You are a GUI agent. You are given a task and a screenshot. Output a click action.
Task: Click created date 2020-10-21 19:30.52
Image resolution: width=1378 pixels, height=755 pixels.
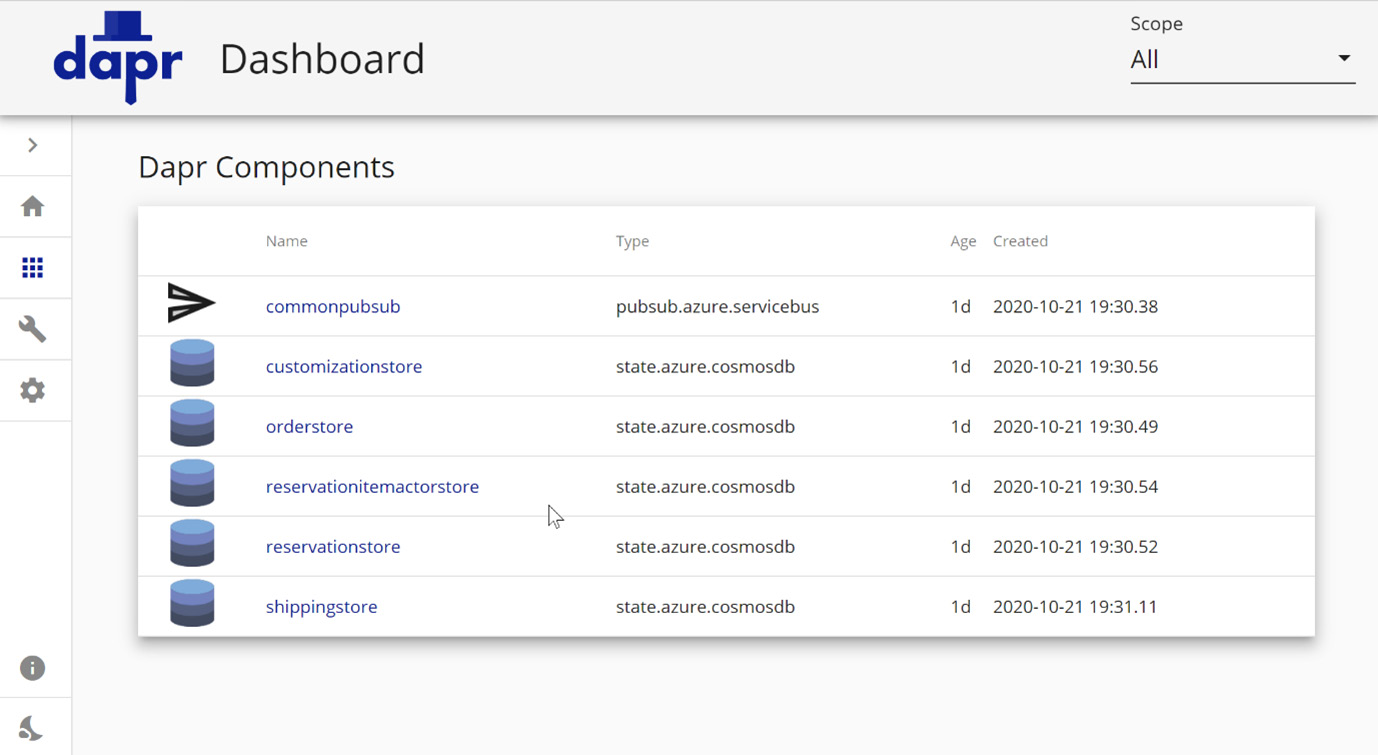coord(1075,546)
